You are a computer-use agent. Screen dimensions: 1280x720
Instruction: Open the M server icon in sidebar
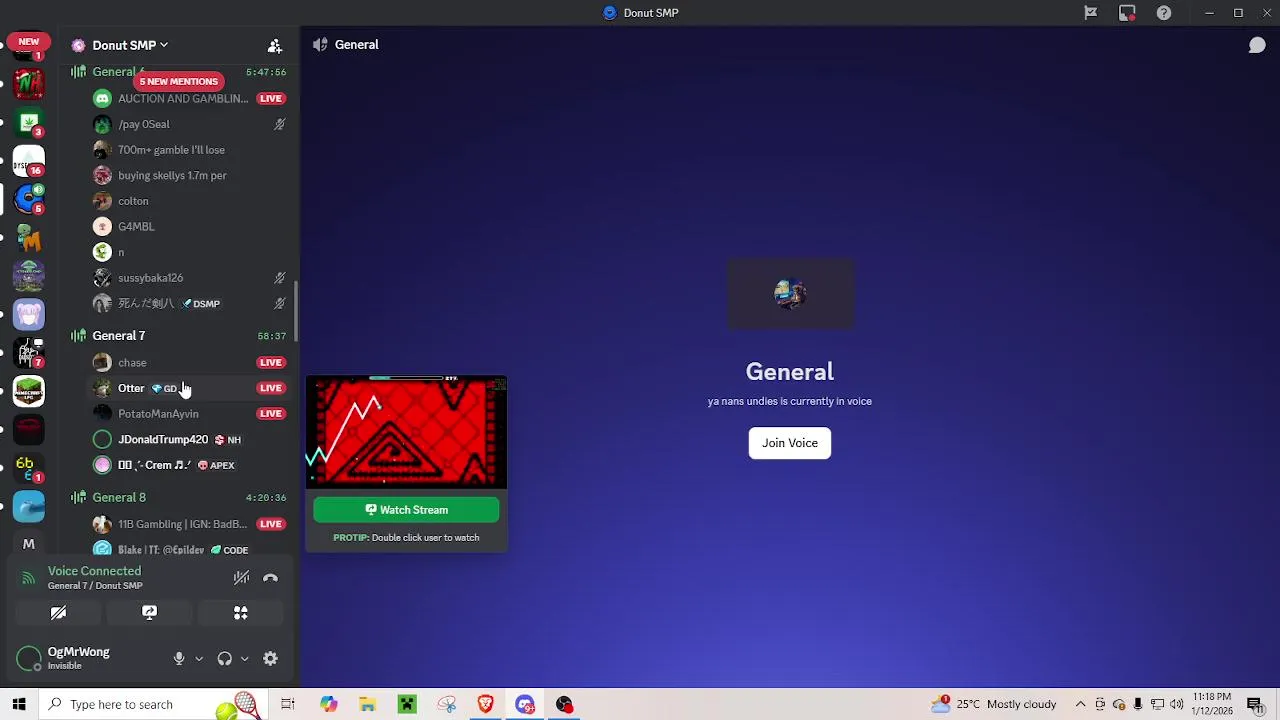click(x=29, y=544)
